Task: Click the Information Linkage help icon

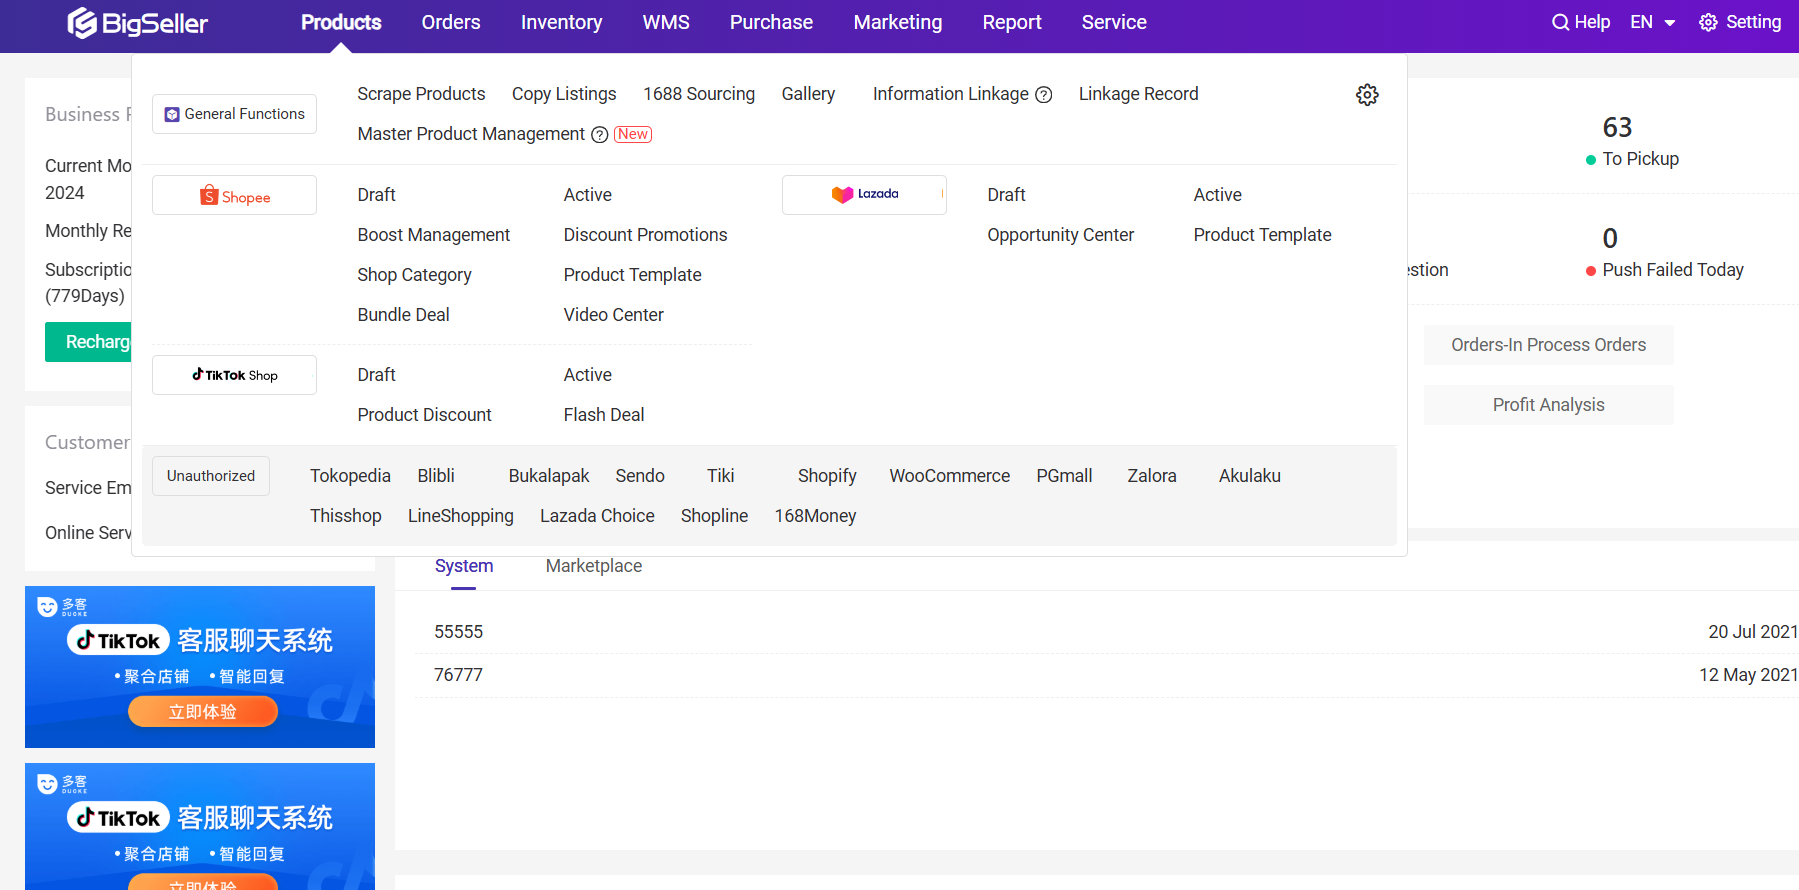Action: [x=1044, y=95]
